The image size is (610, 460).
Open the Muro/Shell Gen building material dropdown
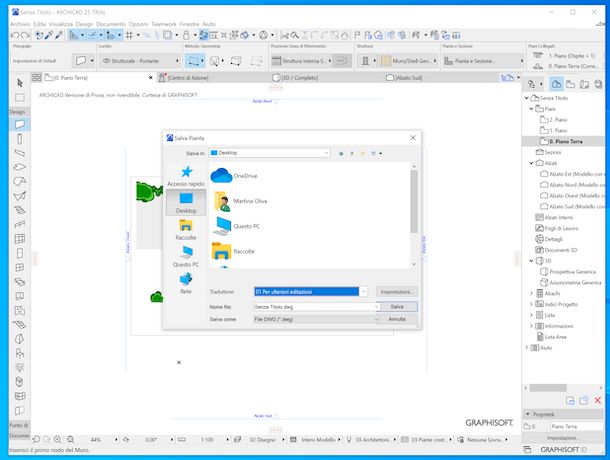click(409, 61)
